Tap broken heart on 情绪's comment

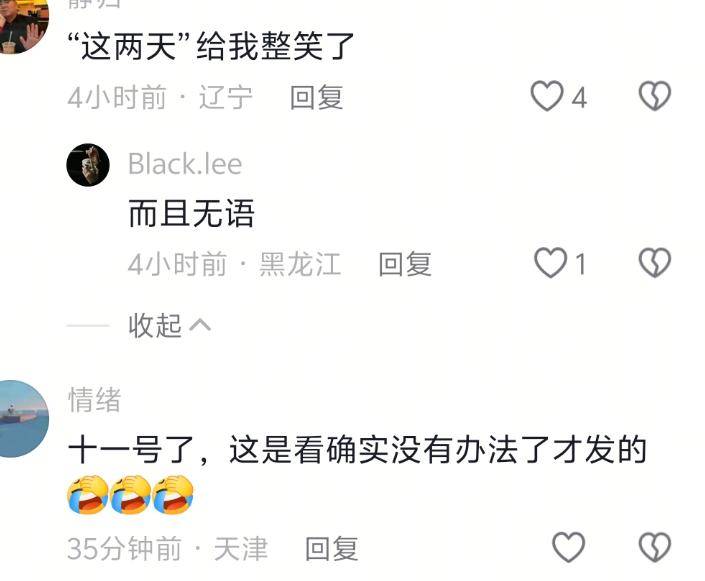pyautogui.click(x=655, y=547)
